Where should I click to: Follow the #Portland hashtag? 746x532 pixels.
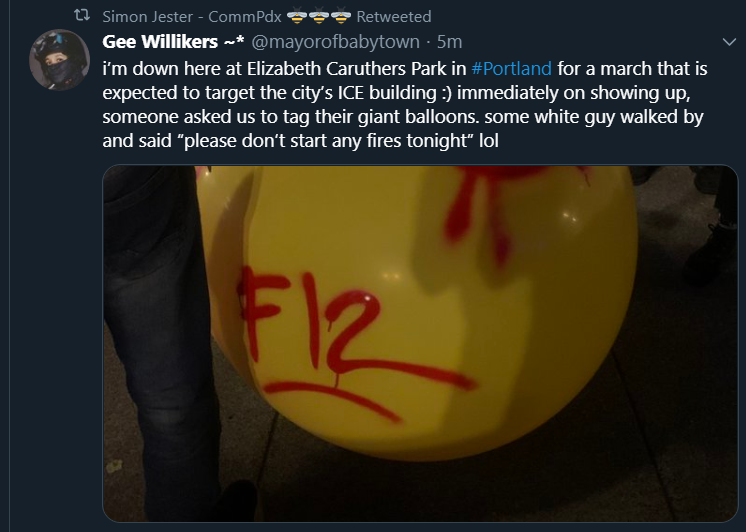click(x=511, y=69)
